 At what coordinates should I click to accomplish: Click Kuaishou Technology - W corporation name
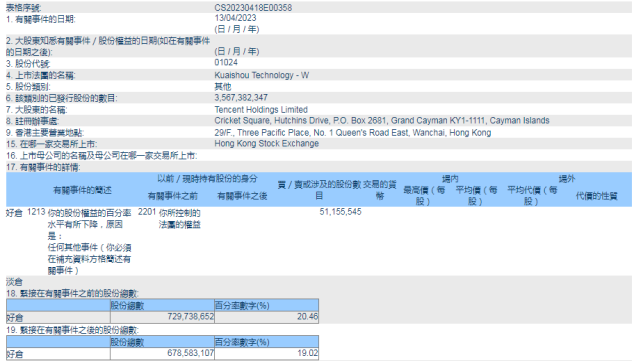pyautogui.click(x=262, y=75)
